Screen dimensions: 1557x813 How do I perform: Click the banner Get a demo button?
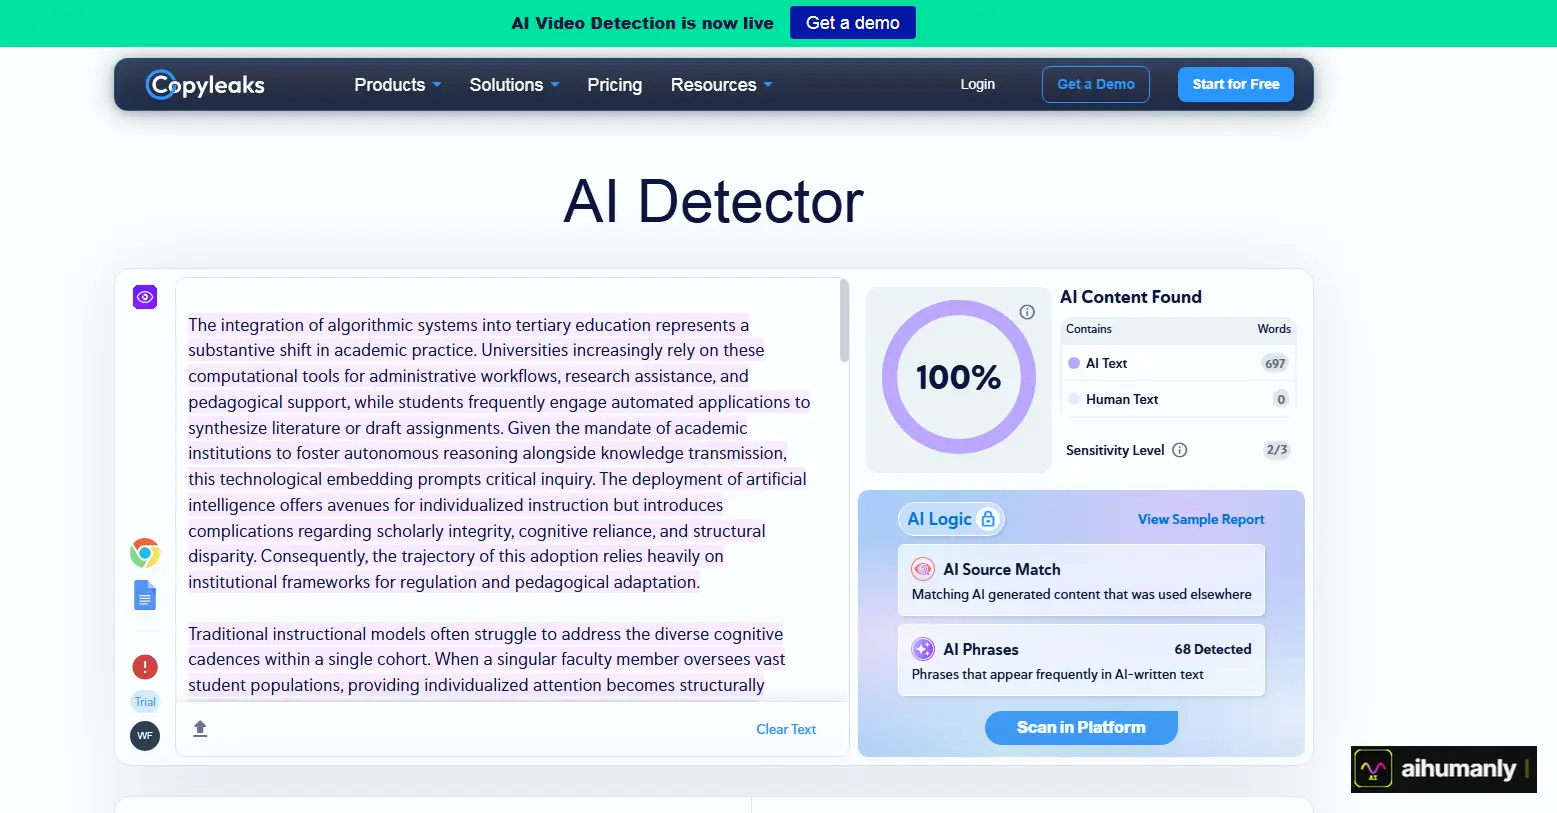pos(853,23)
